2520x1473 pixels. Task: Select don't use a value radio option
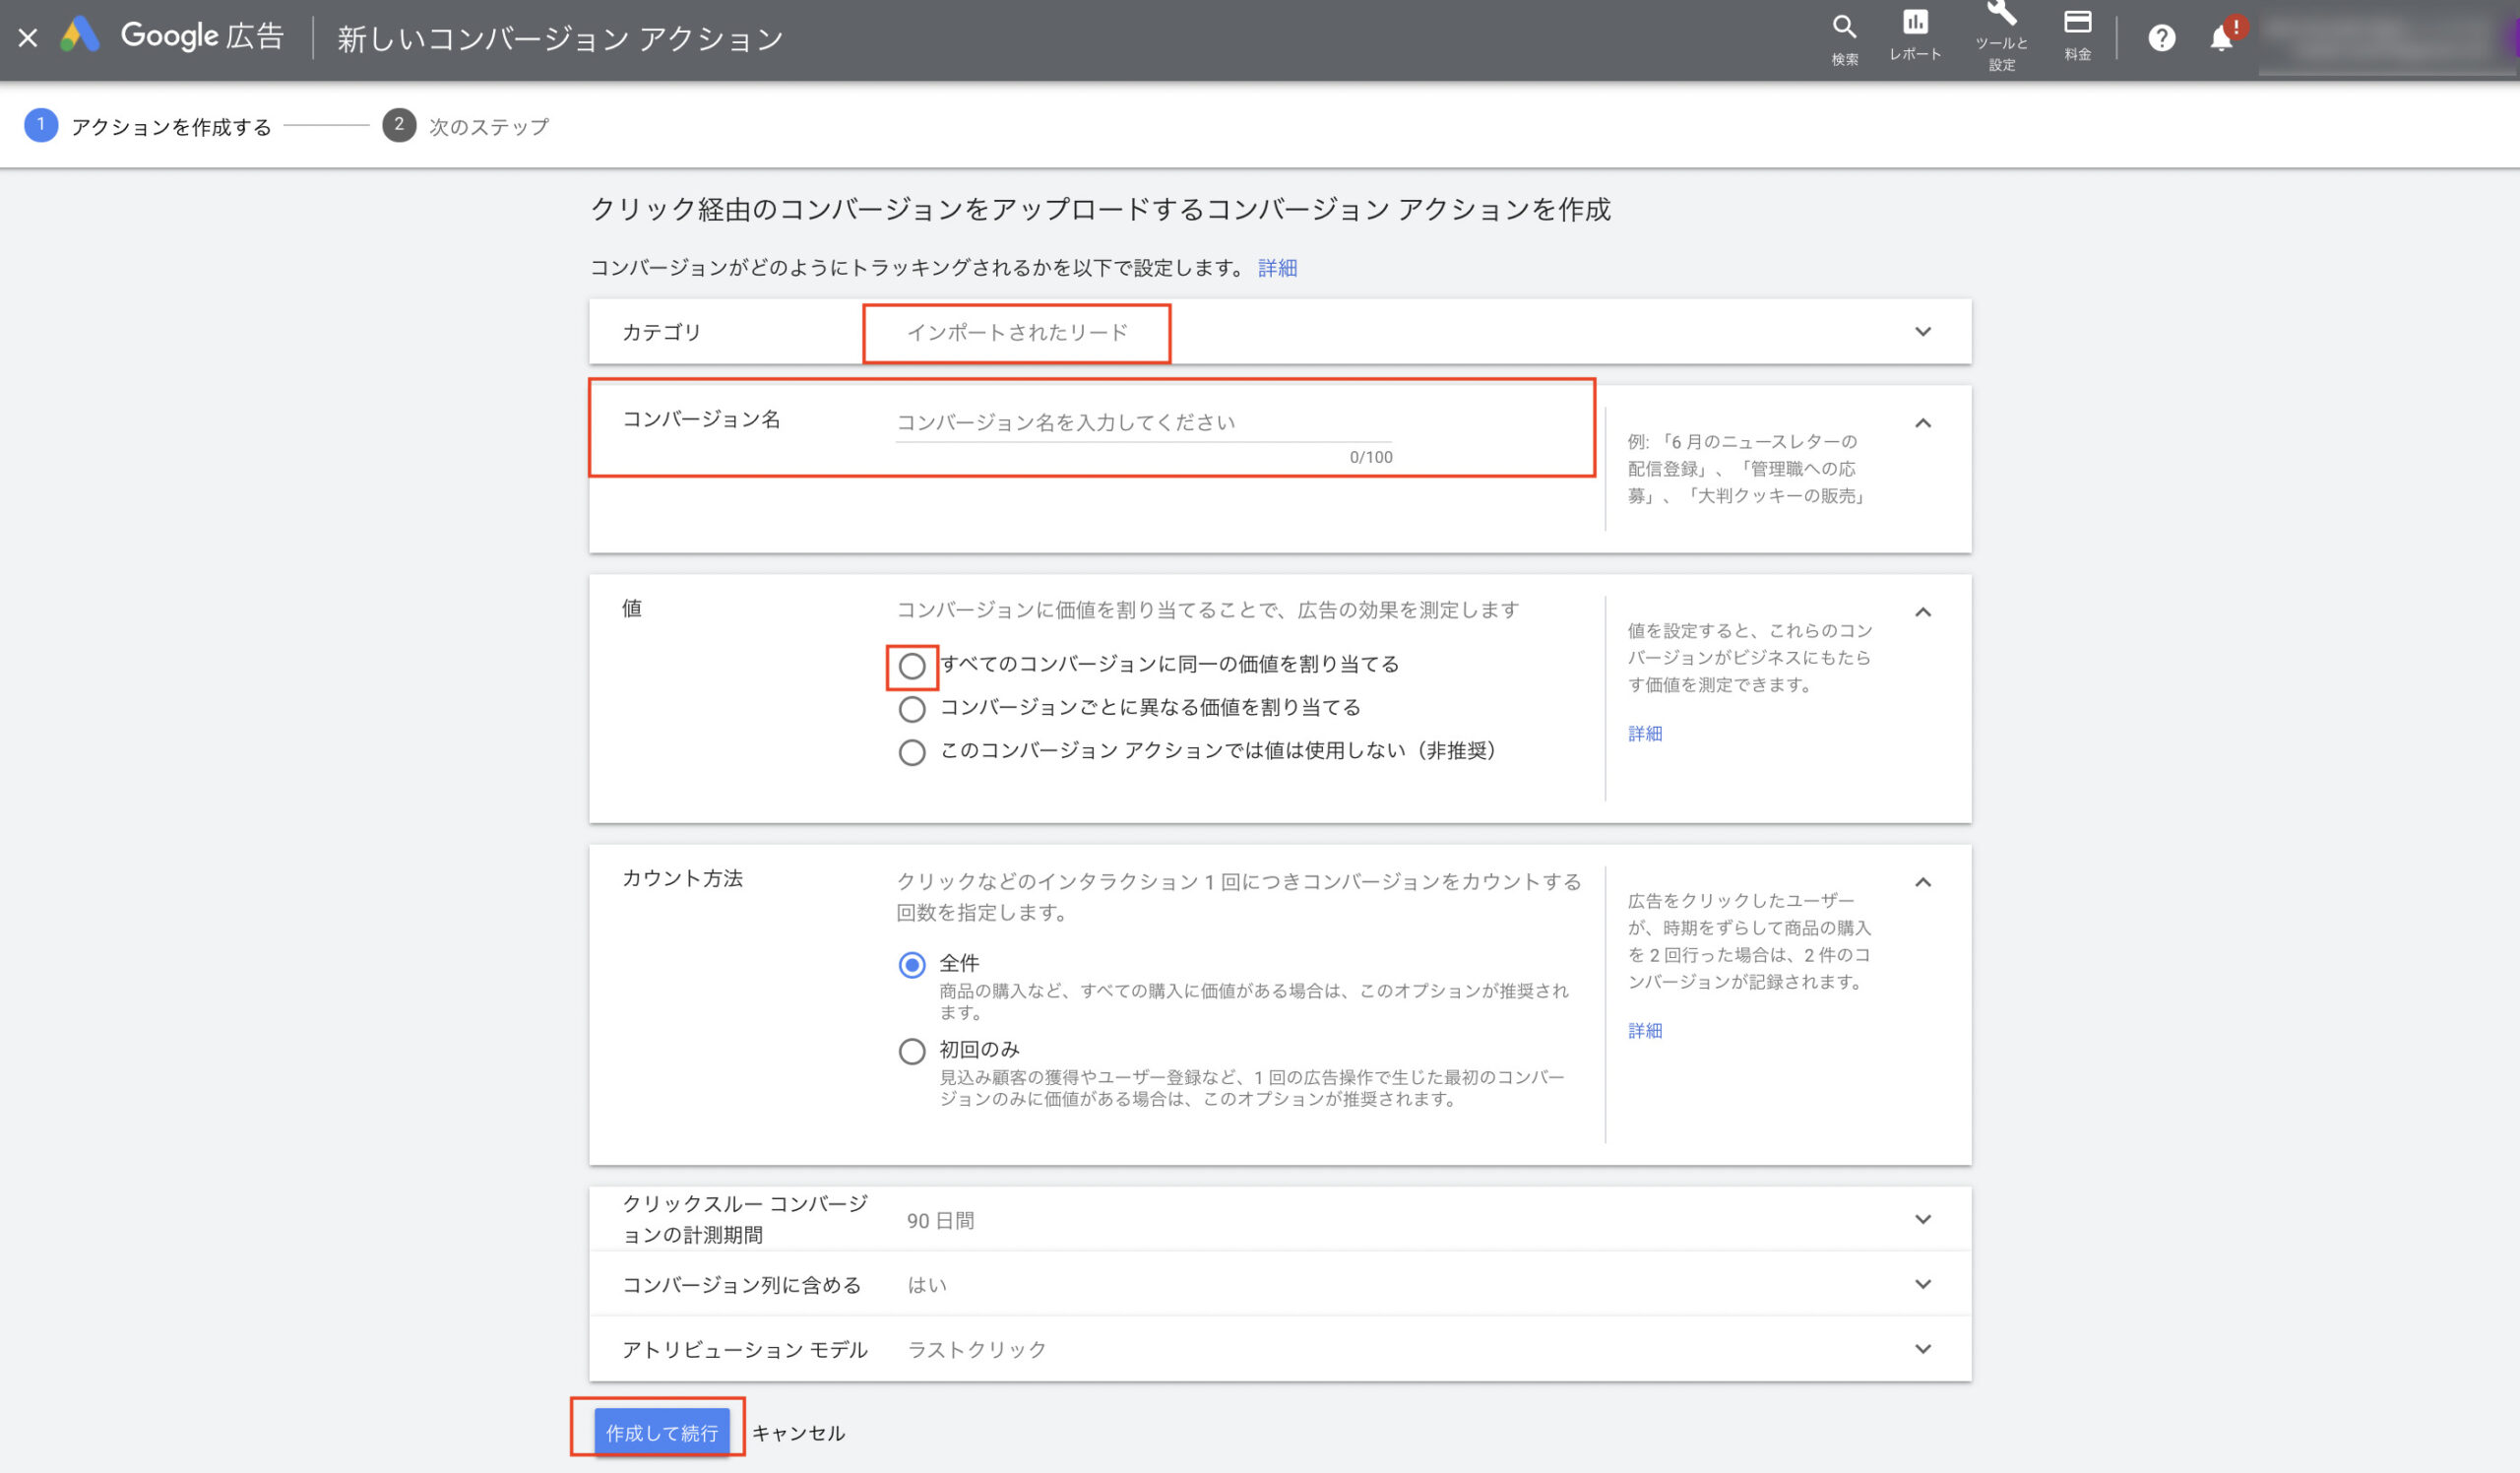click(911, 752)
